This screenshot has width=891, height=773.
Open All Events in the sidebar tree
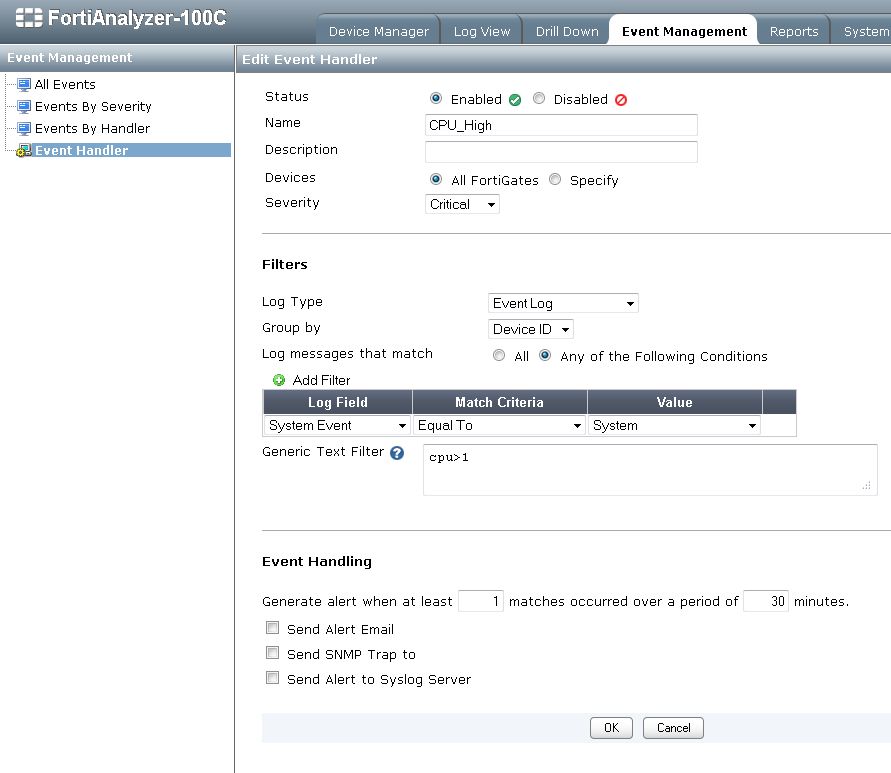[x=65, y=85]
